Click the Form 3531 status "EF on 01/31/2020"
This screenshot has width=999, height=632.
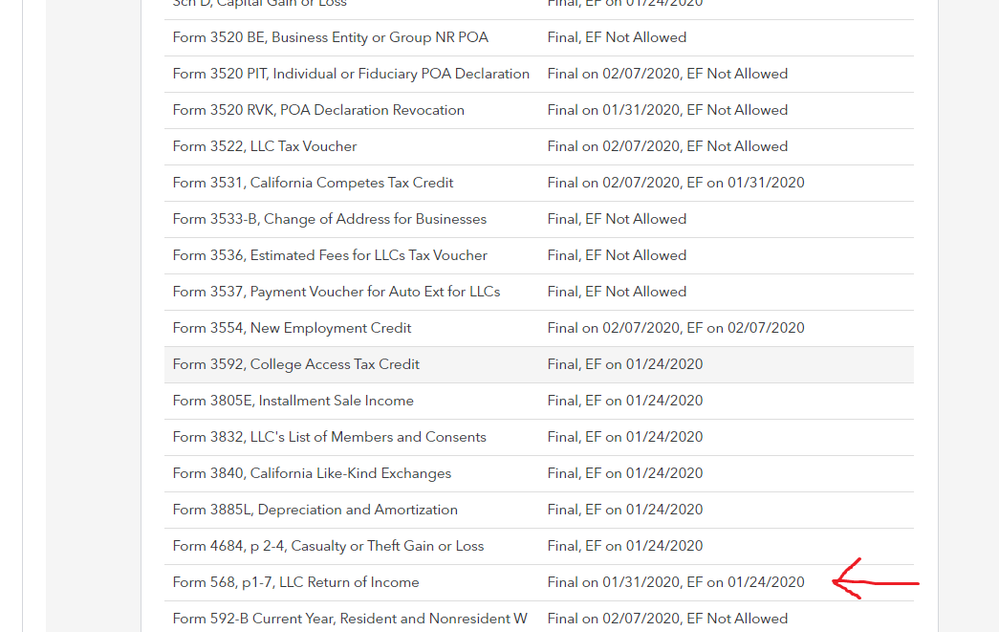[x=745, y=183]
